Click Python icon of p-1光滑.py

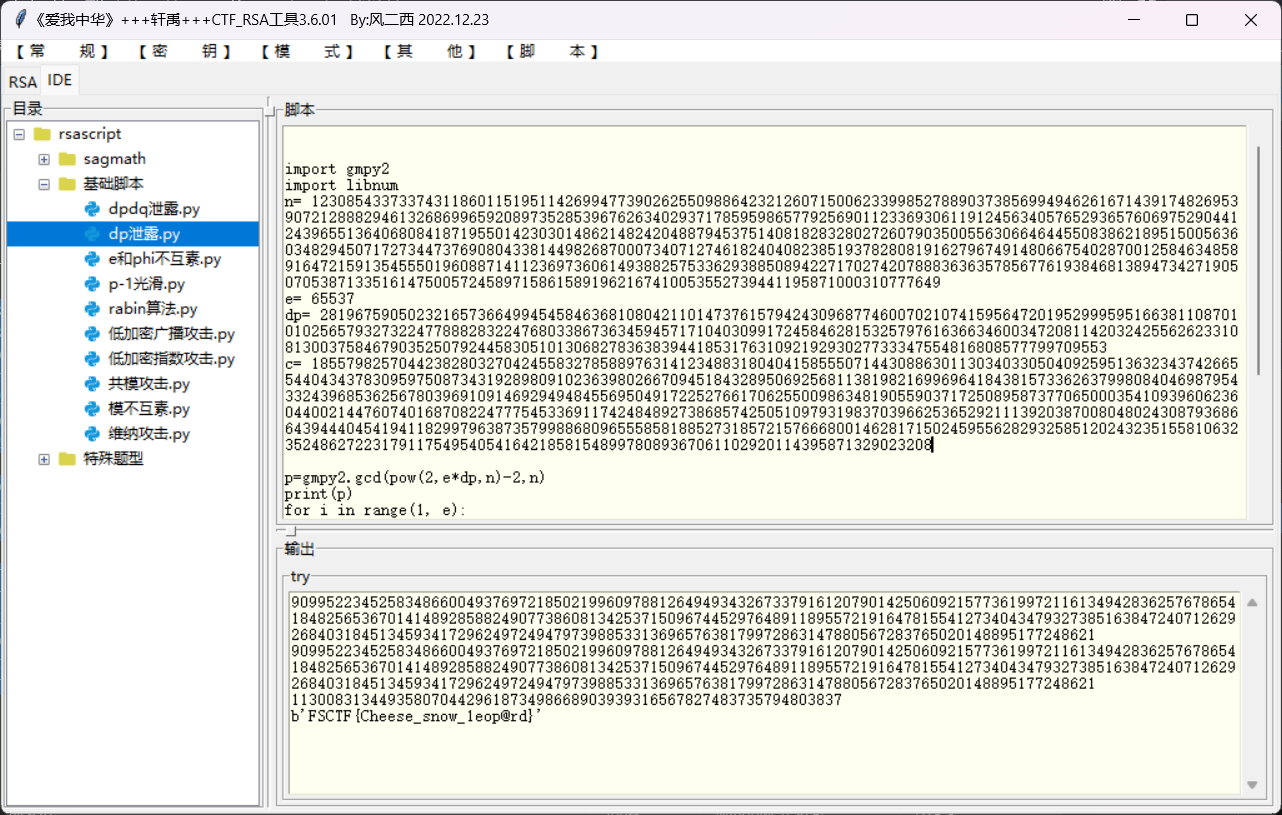(x=92, y=284)
